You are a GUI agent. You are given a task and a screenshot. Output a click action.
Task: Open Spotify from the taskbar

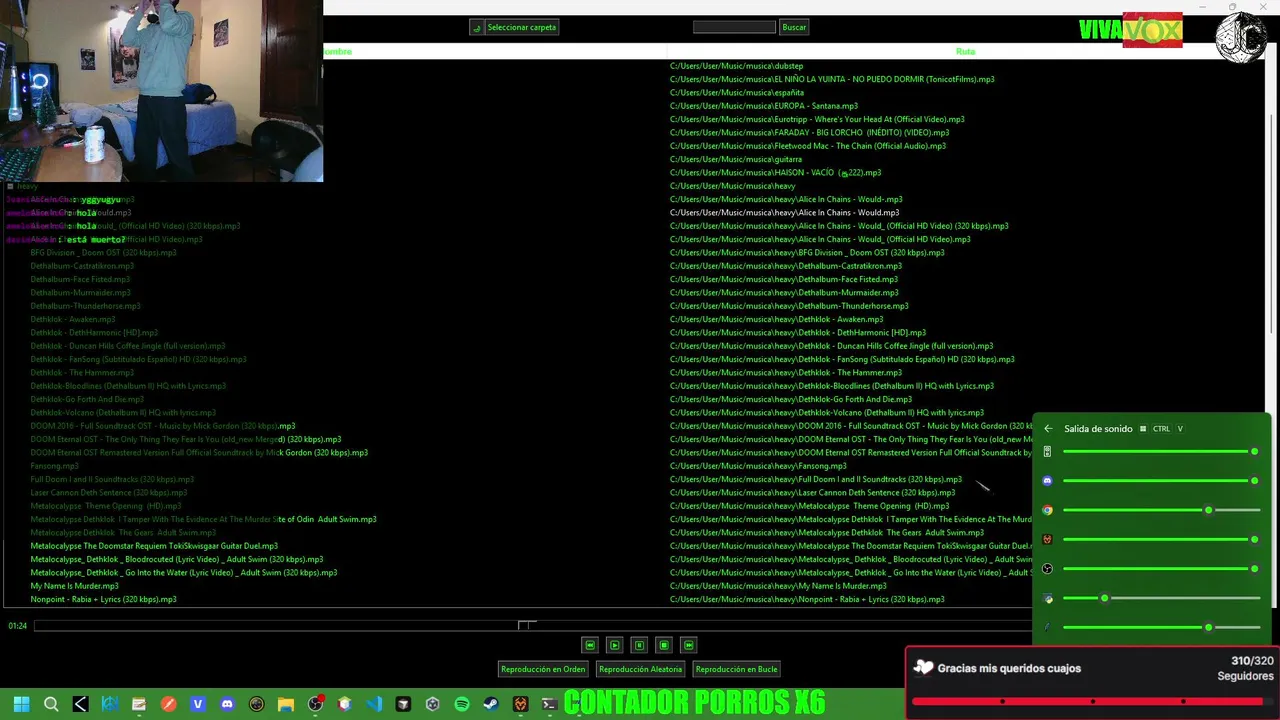[x=462, y=704]
